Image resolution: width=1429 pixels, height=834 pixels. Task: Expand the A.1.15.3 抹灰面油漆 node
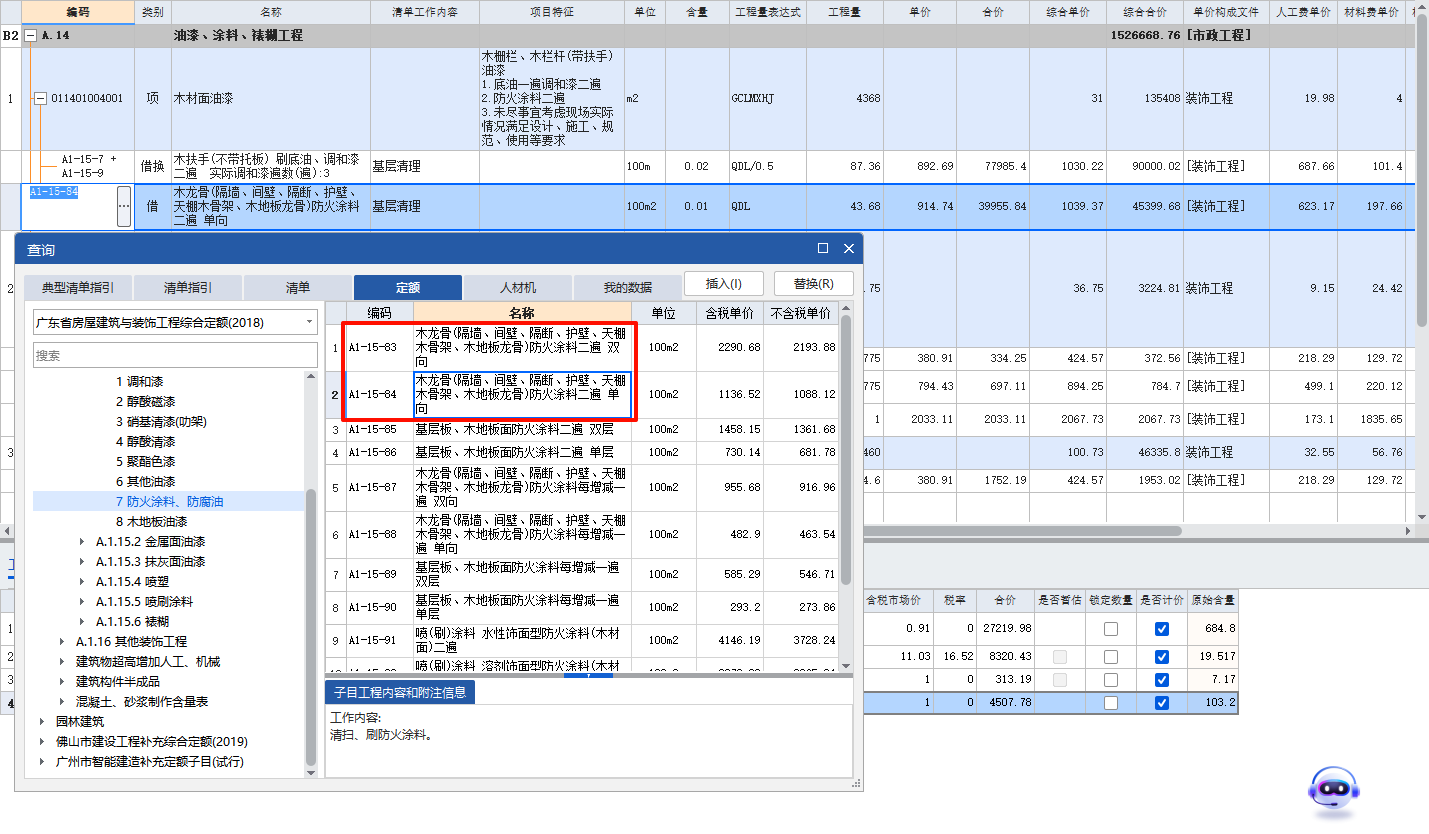click(82, 562)
